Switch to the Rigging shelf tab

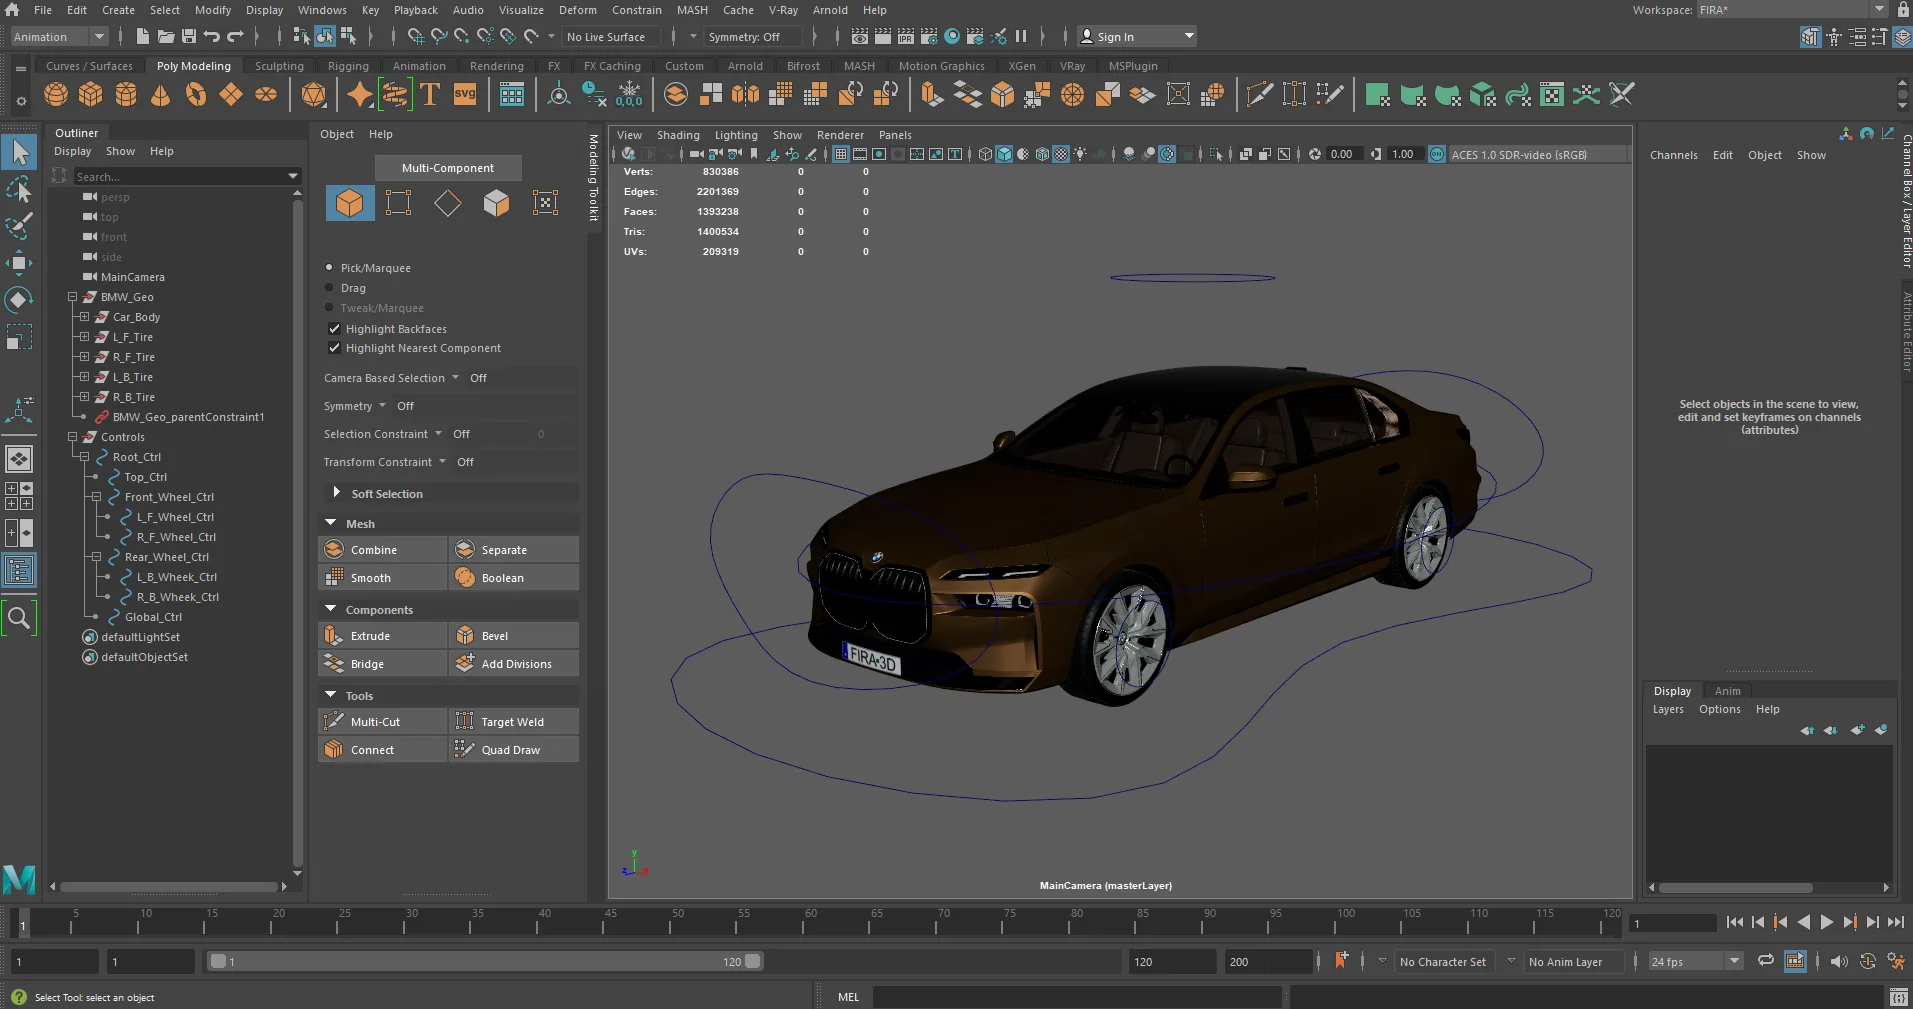pos(348,66)
